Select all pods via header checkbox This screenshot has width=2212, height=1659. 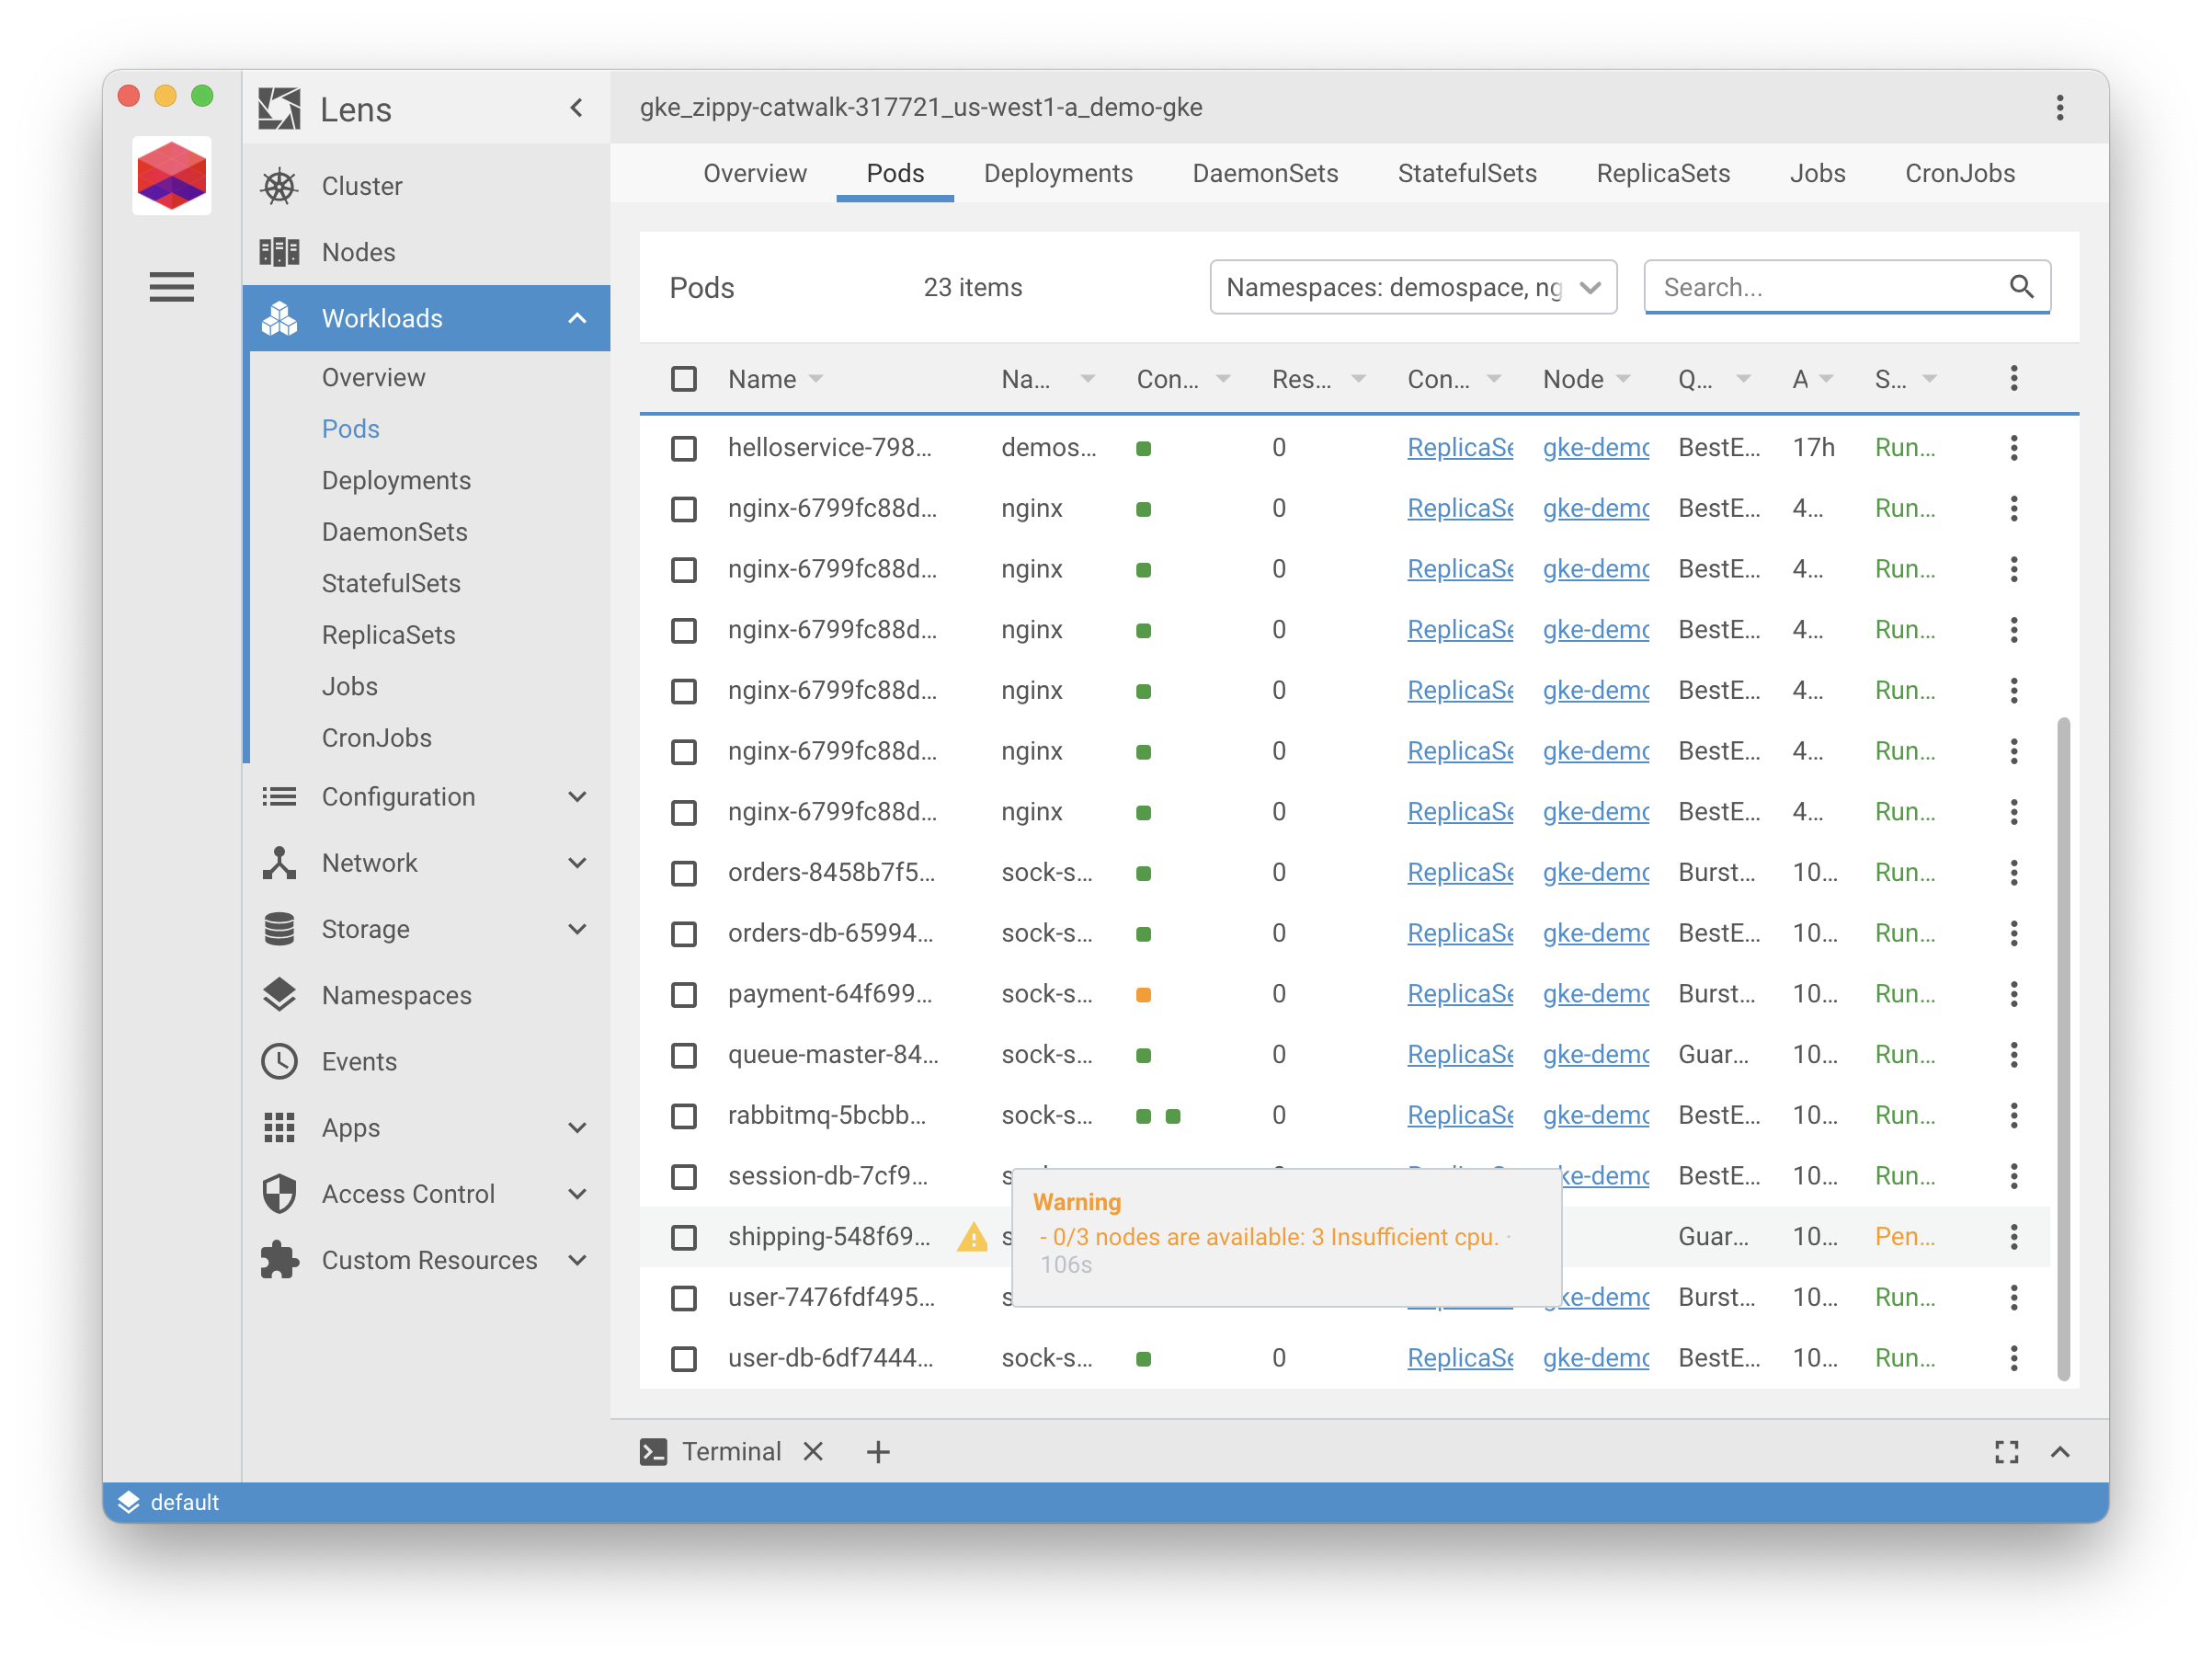(x=684, y=379)
